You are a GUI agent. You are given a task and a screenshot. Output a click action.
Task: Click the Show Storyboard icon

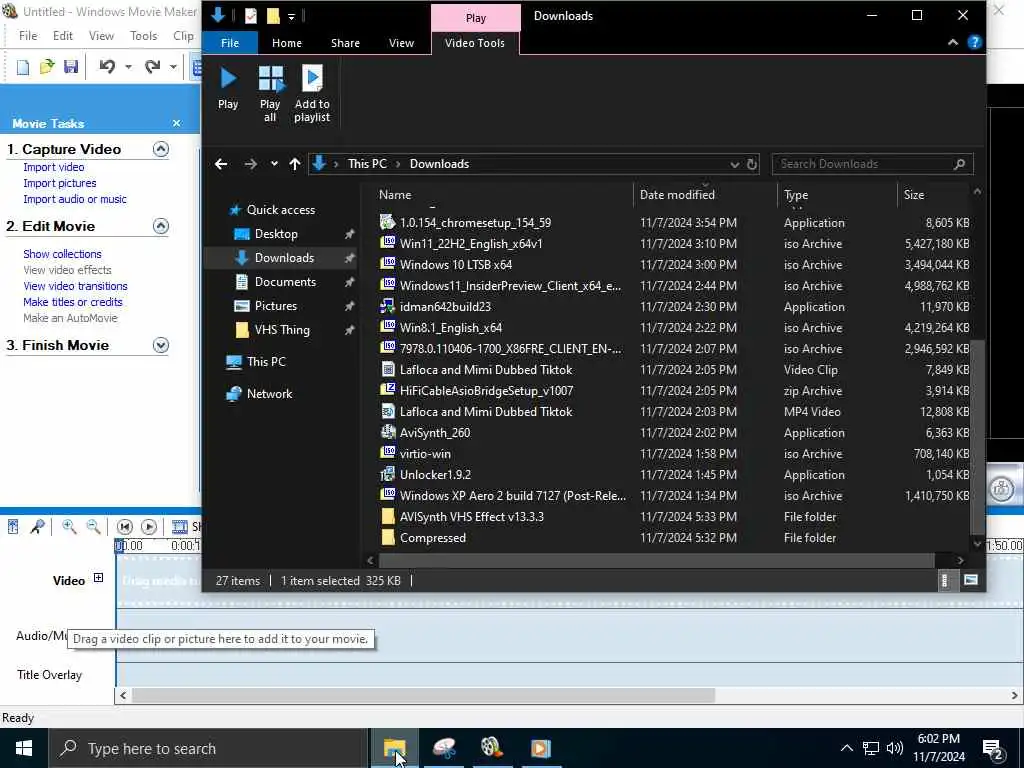point(179,527)
